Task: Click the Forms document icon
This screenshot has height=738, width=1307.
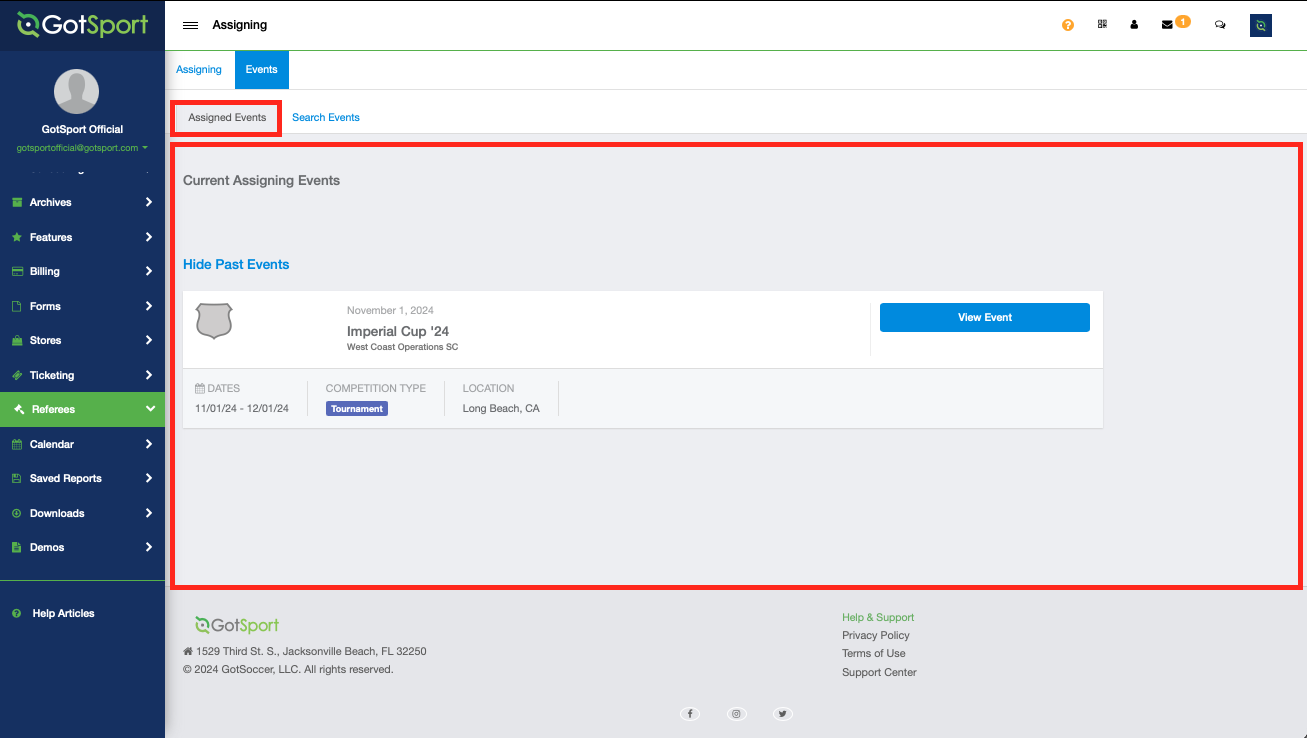Action: click(17, 306)
